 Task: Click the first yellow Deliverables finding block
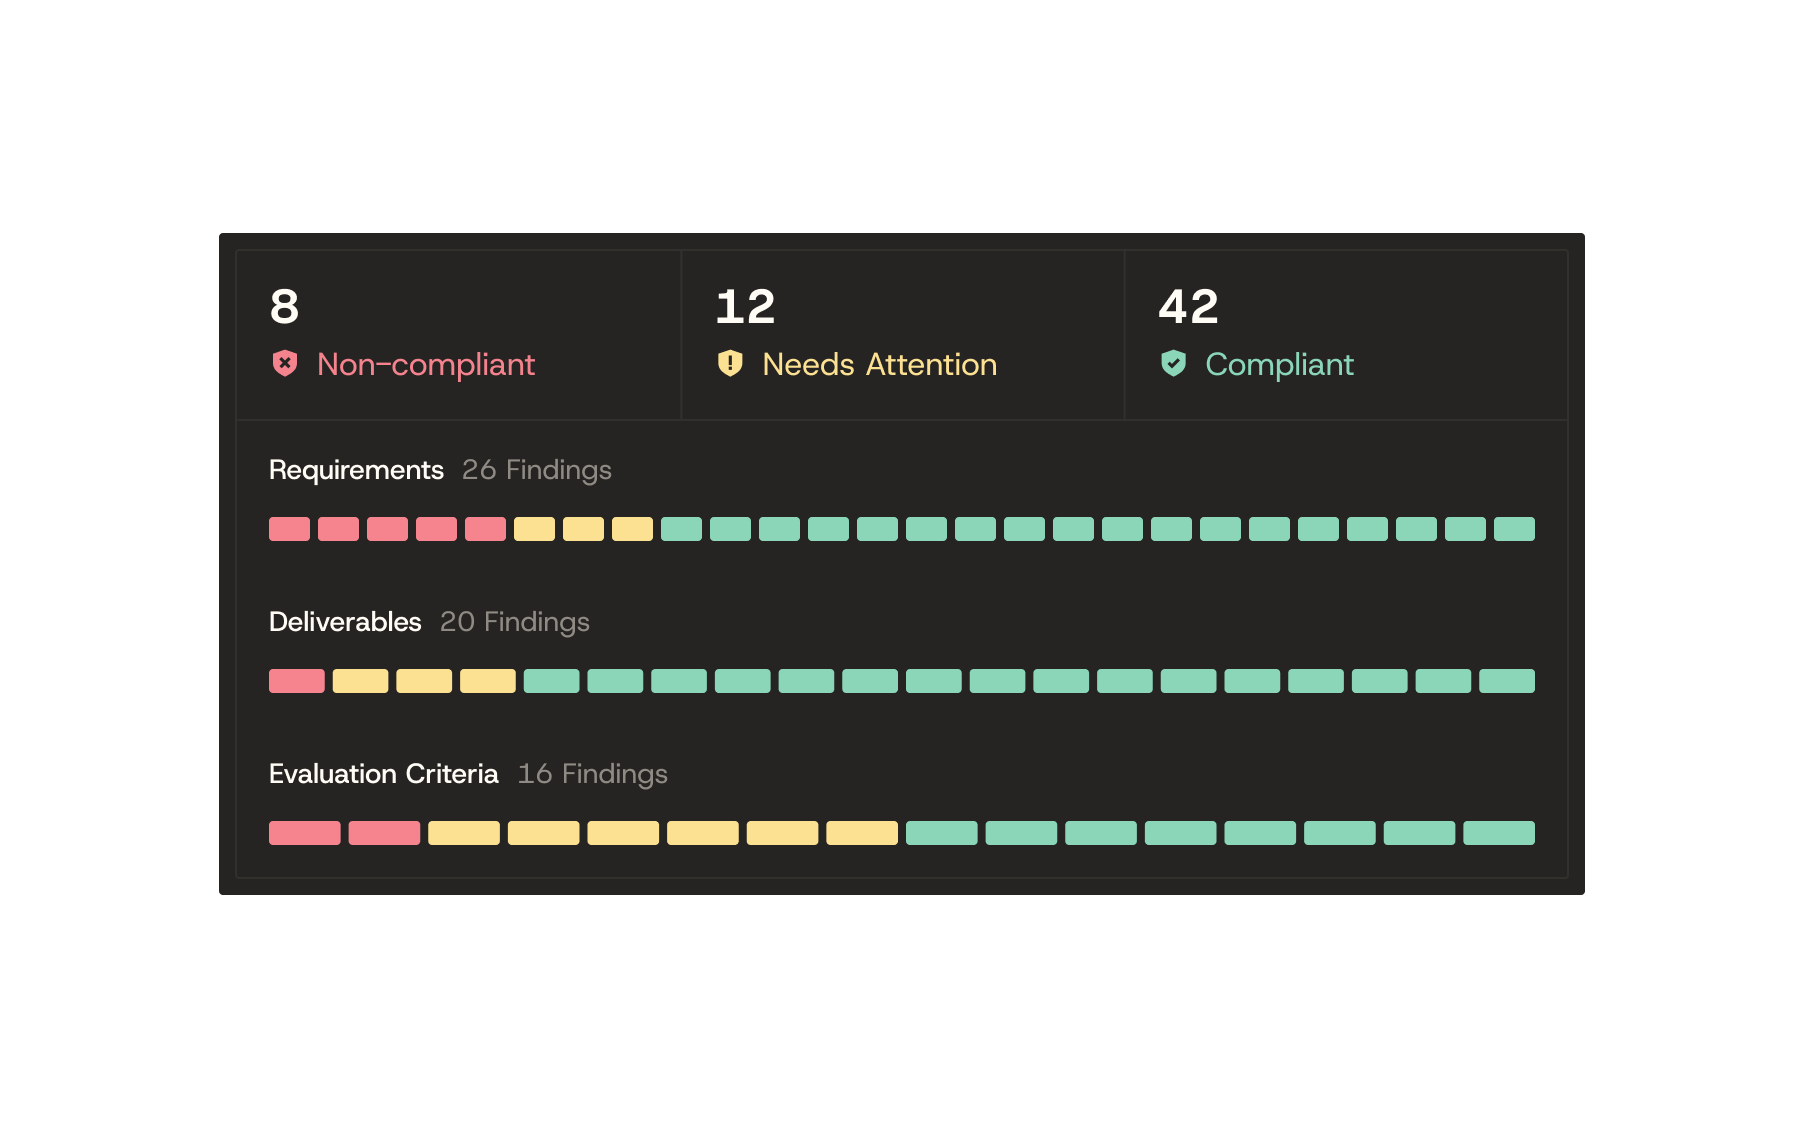(x=360, y=681)
